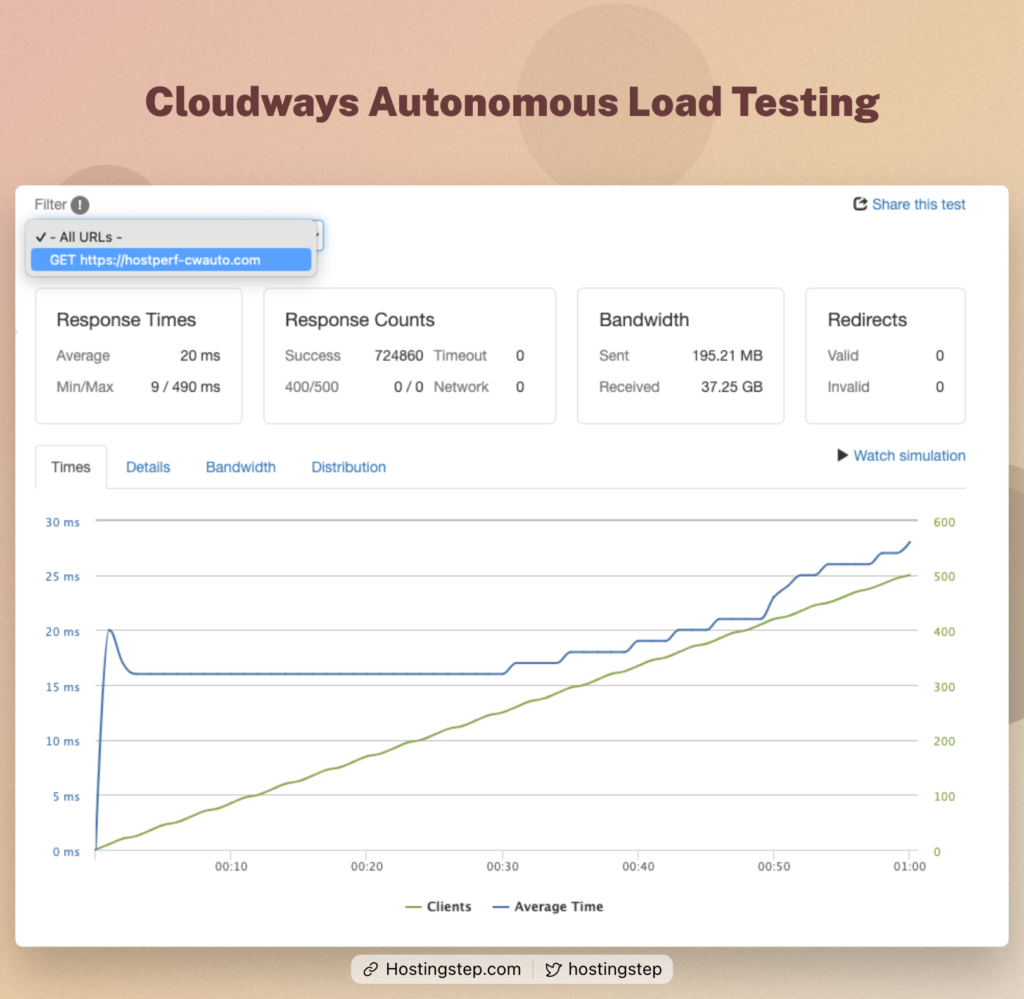
Task: Click the 'Filter' label text
Action: pyautogui.click(x=50, y=204)
